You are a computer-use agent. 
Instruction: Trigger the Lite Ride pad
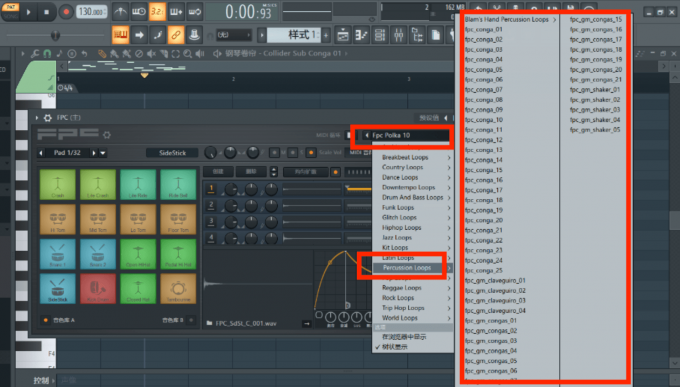click(x=138, y=184)
